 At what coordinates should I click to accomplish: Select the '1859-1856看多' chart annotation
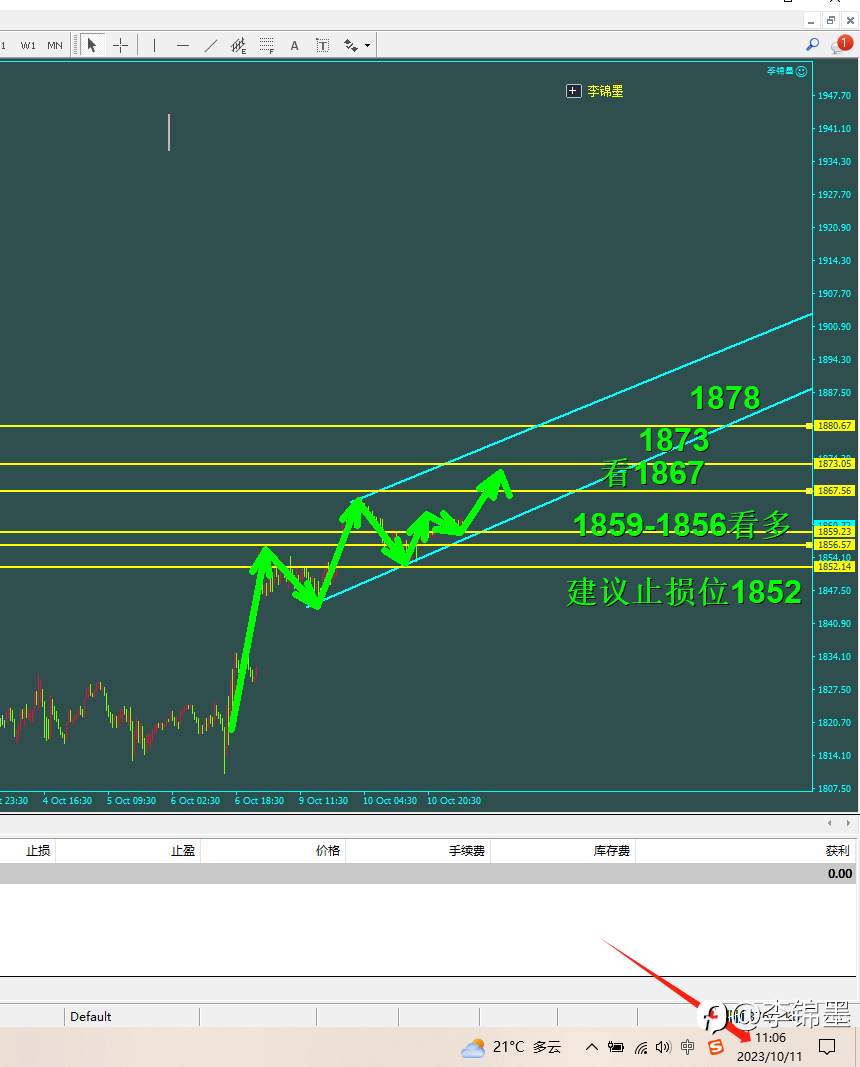click(x=682, y=525)
